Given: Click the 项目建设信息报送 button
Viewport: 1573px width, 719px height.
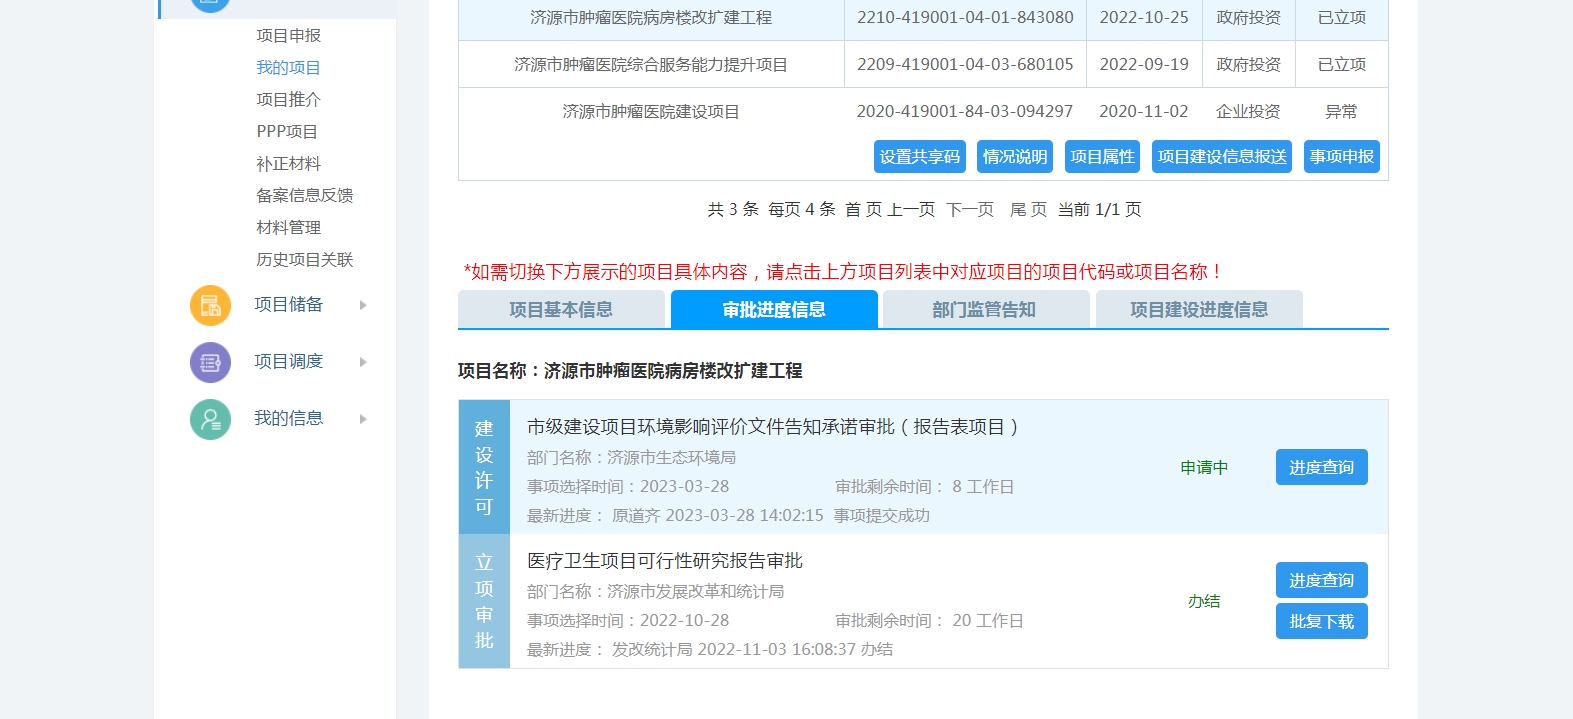Looking at the screenshot, I should [x=1222, y=157].
